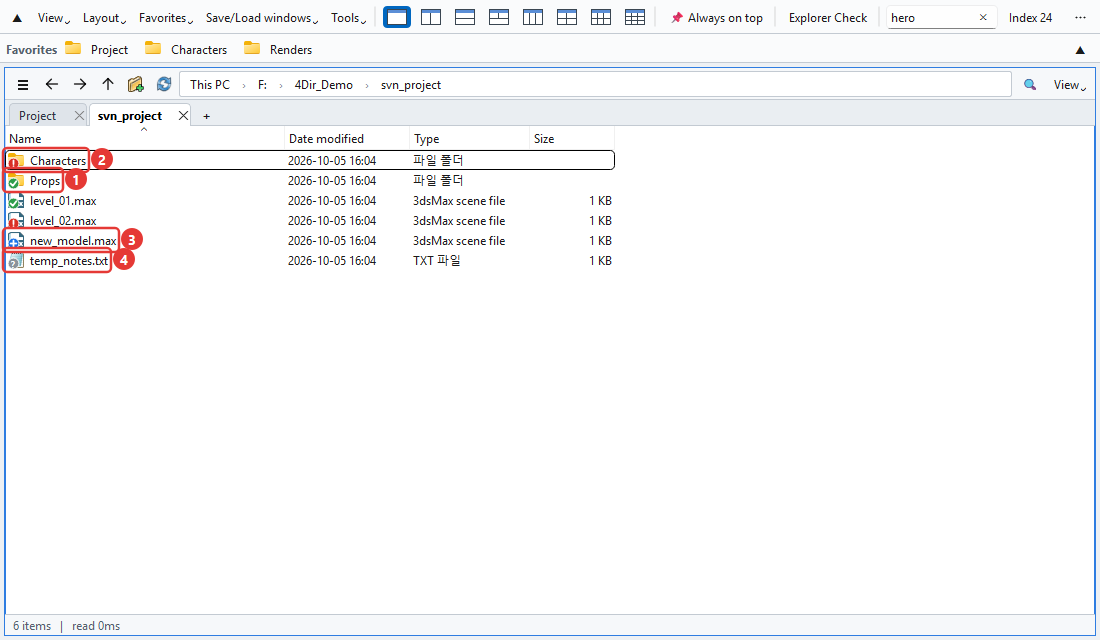
Task: Choose the two horizontal panes layout icon
Action: [465, 18]
